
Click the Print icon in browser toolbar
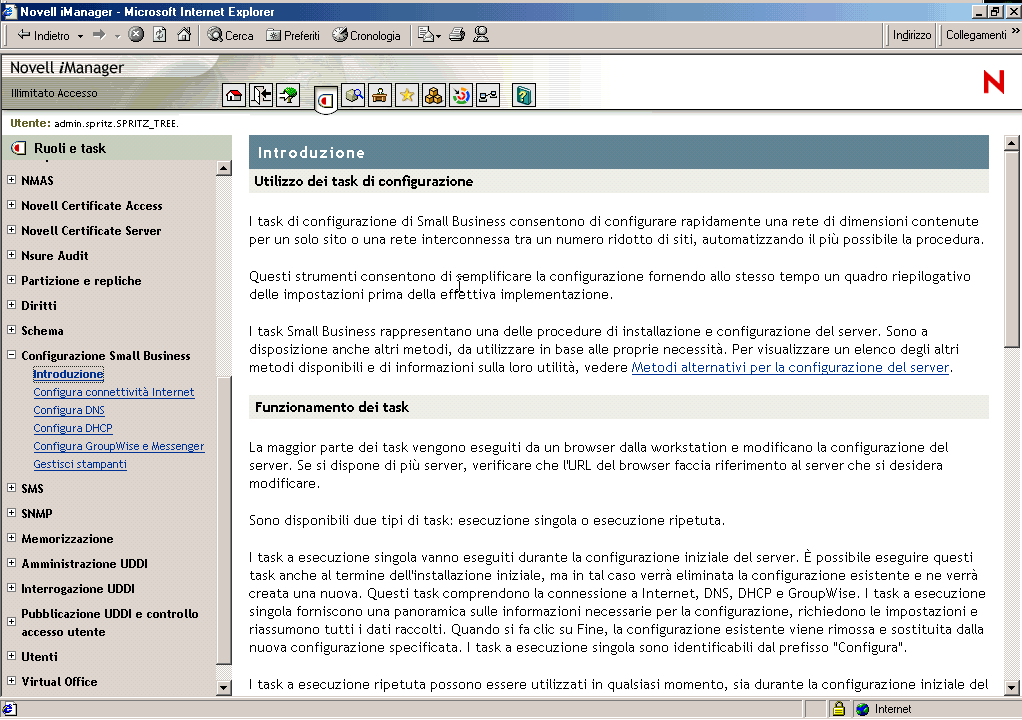point(457,35)
